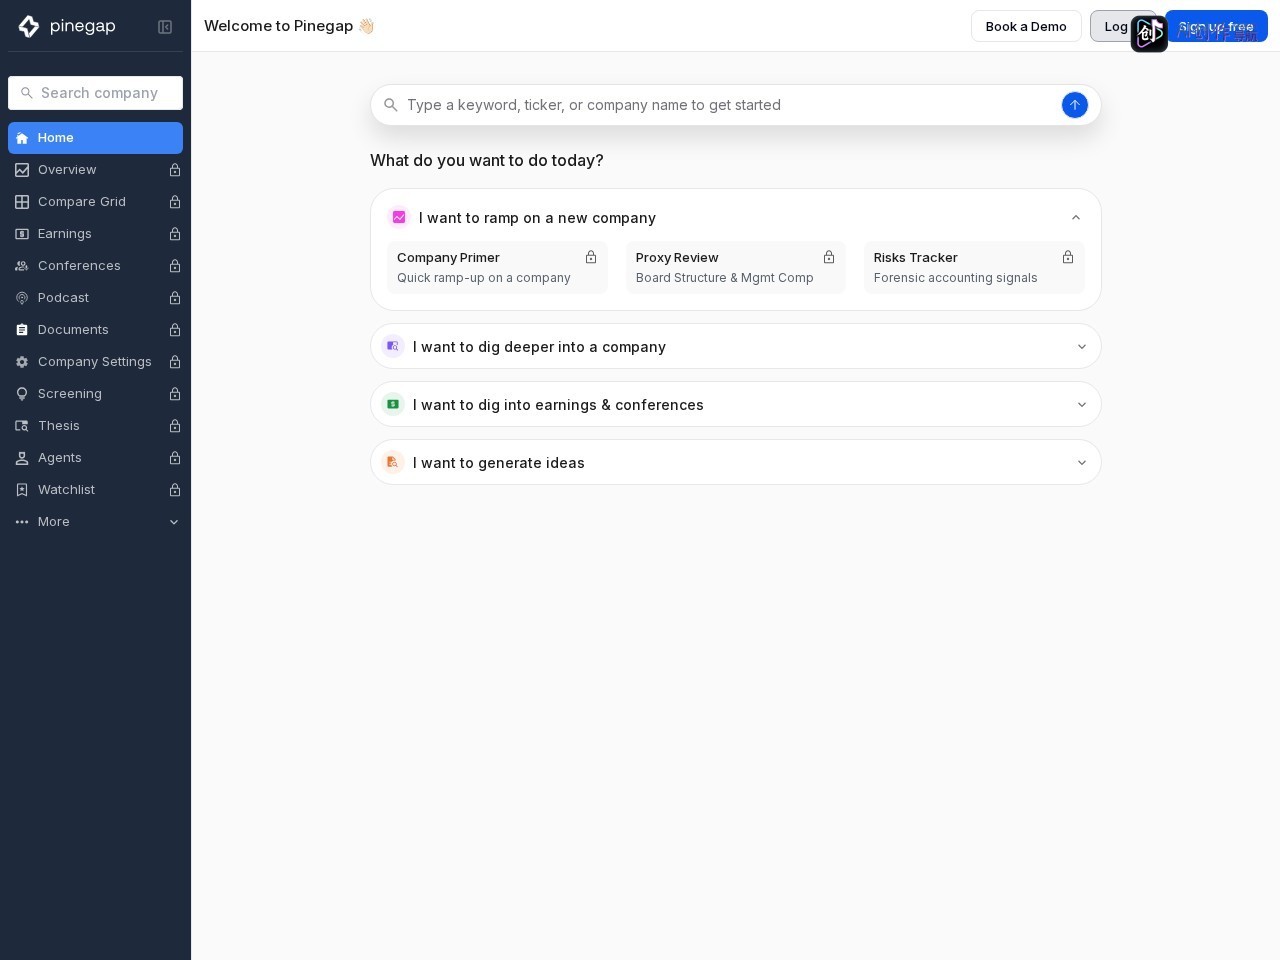Viewport: 1280px width, 960px height.
Task: Click the lock icon beside Overview
Action: click(x=175, y=170)
